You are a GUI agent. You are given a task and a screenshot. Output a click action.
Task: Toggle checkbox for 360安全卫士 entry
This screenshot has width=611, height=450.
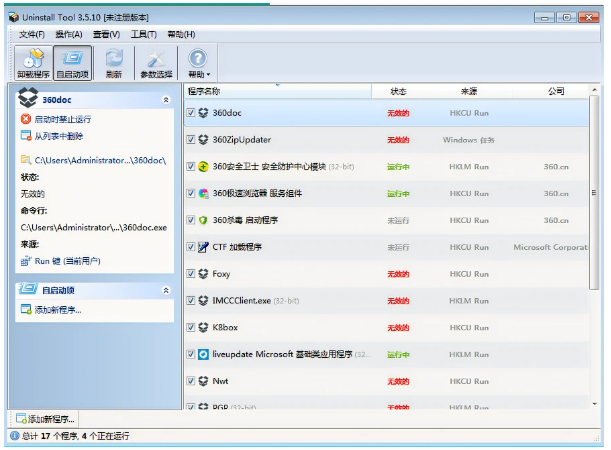pyautogui.click(x=191, y=167)
